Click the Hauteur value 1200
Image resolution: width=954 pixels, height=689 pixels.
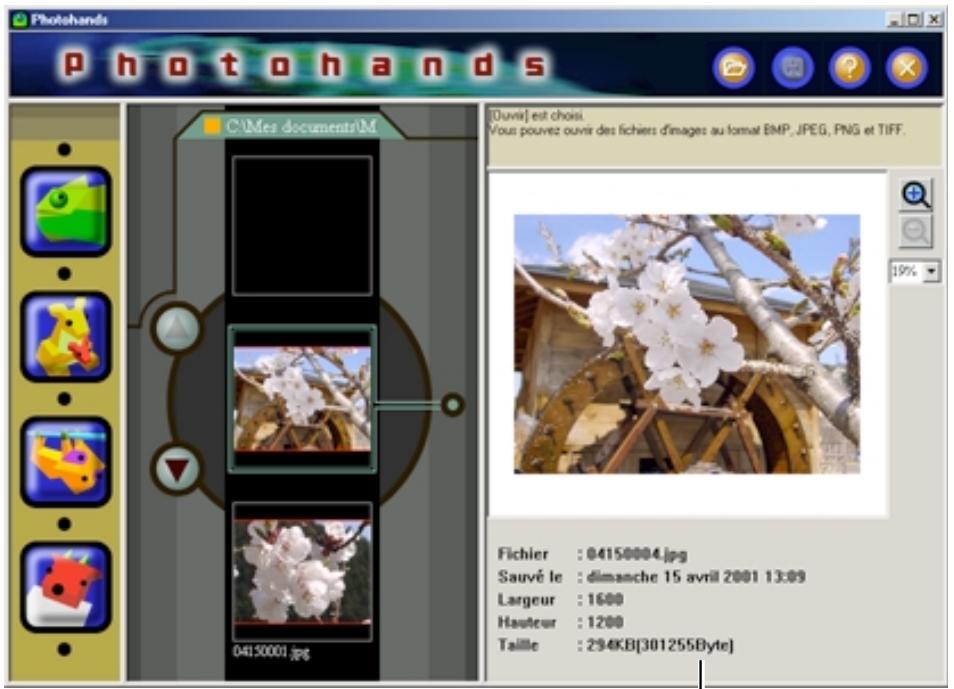click(x=605, y=622)
